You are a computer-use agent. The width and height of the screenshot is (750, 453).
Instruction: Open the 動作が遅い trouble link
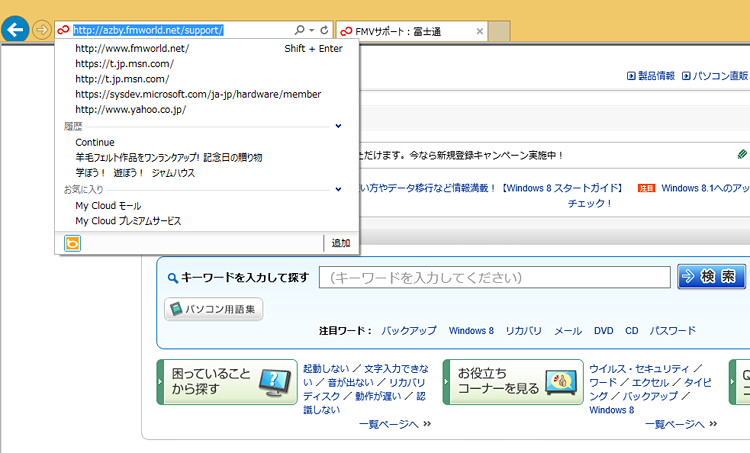coord(378,396)
